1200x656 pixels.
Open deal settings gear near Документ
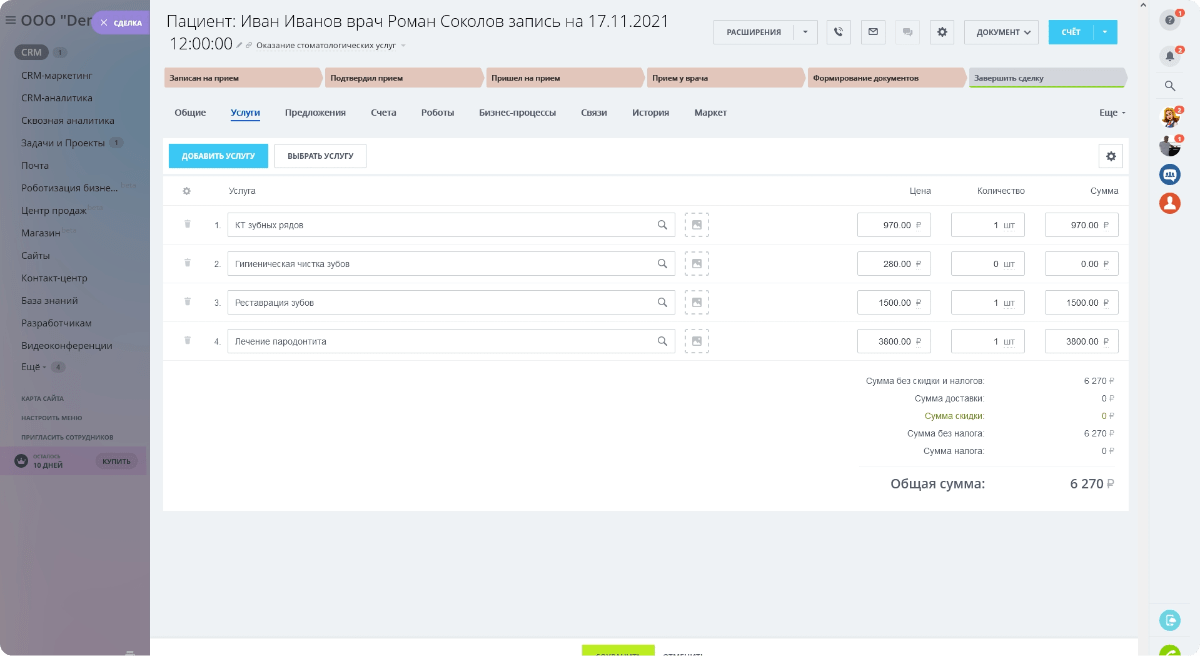tap(941, 32)
